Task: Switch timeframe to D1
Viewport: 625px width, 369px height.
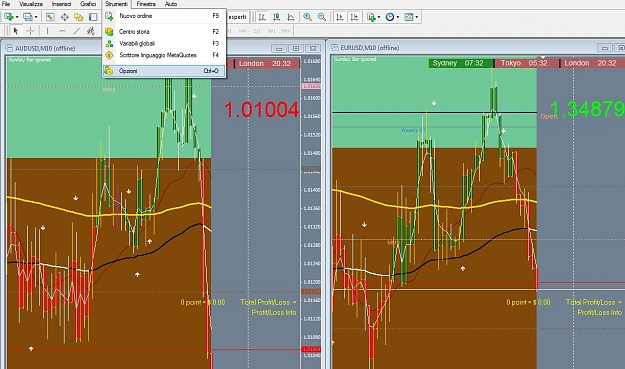Action: tap(257, 31)
